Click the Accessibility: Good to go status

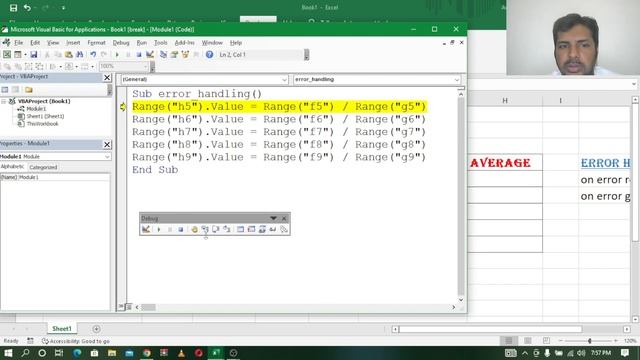pyautogui.click(x=76, y=341)
